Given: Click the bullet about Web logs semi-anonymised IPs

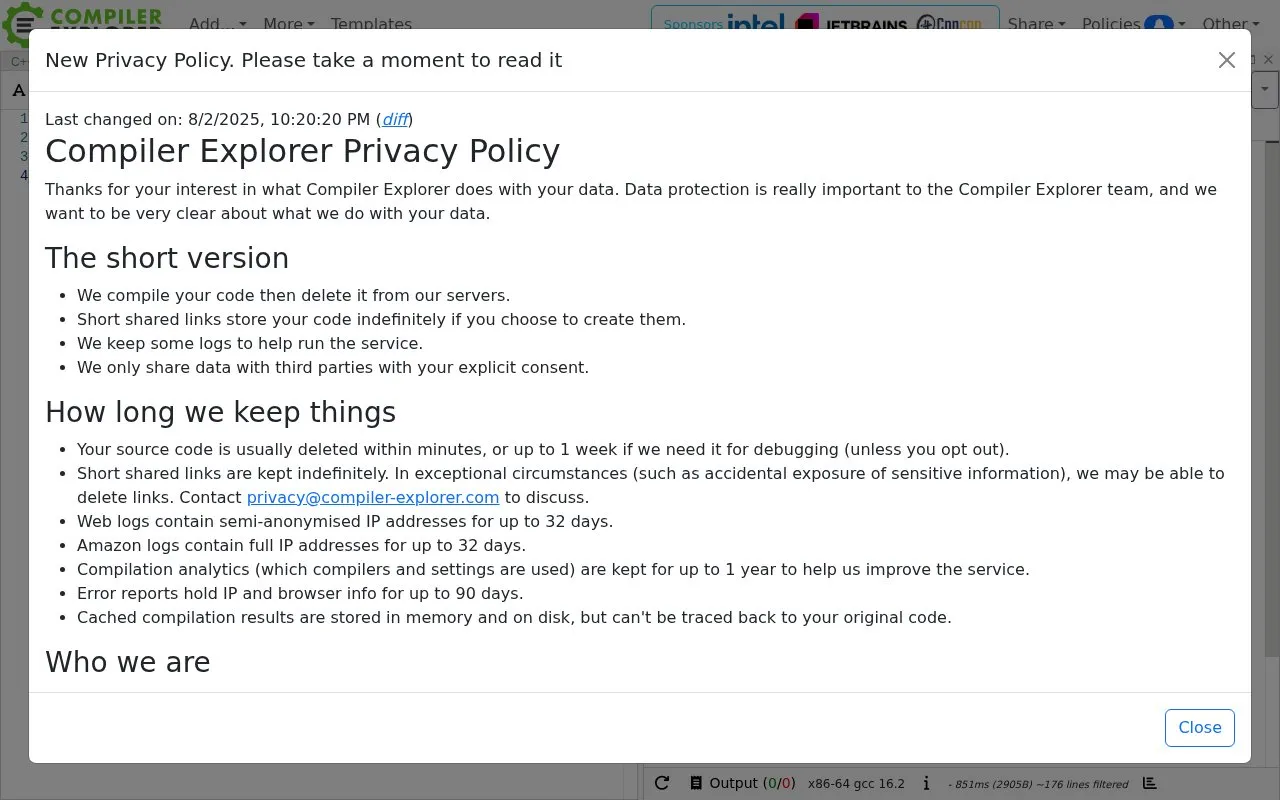Looking at the screenshot, I should tap(345, 522).
